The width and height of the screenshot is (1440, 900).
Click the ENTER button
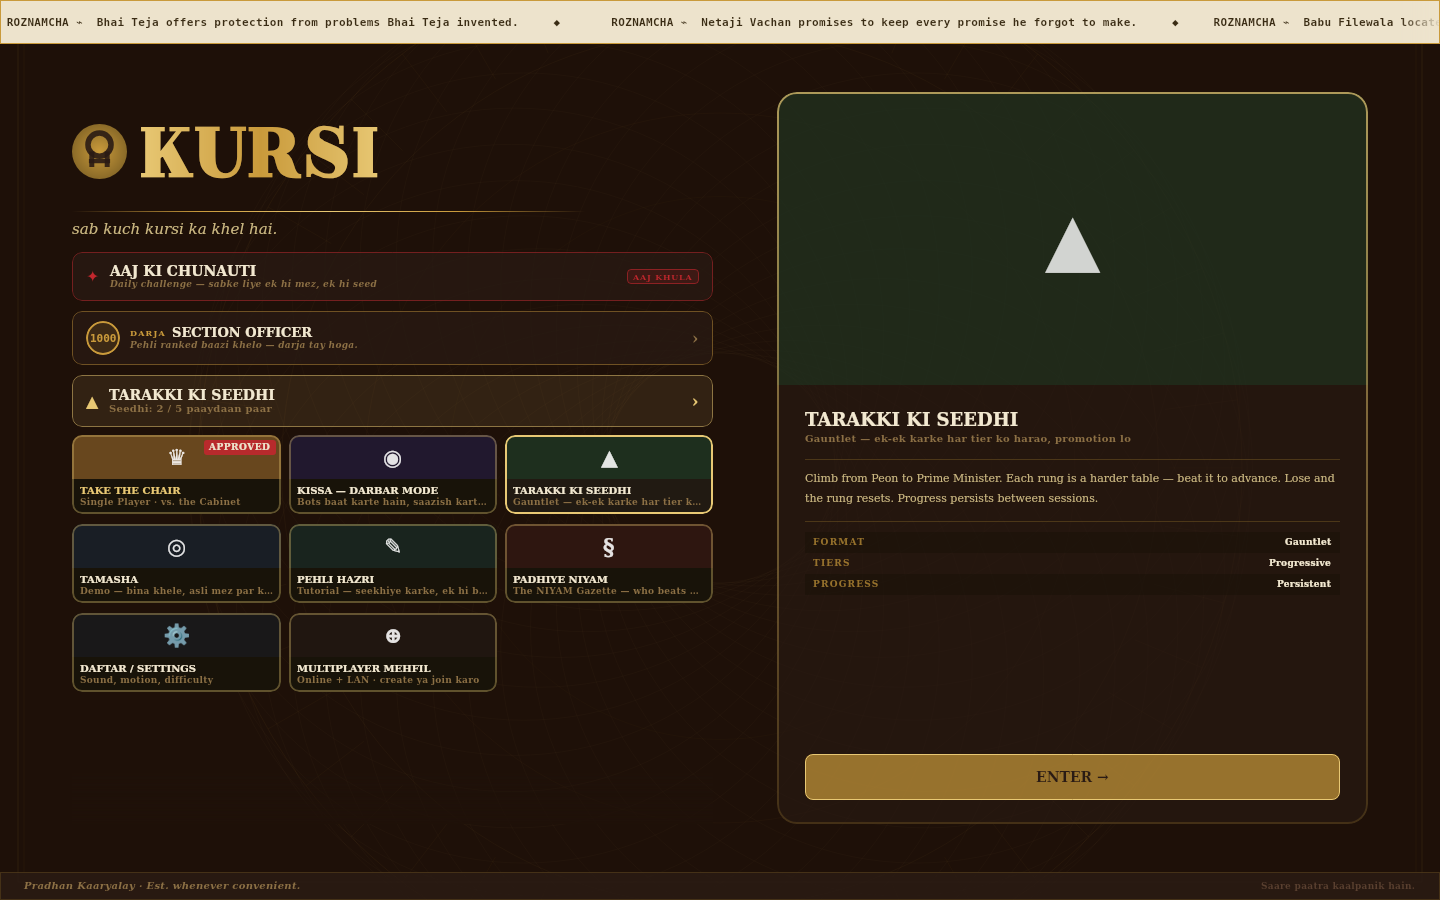[x=1072, y=777]
